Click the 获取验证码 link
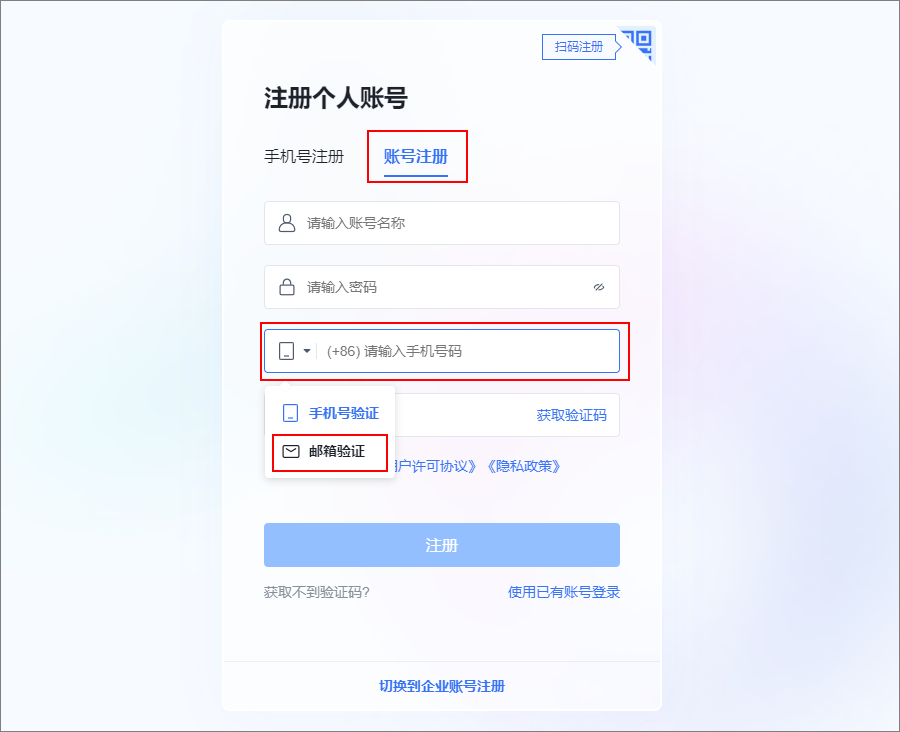The image size is (900, 732). click(571, 415)
